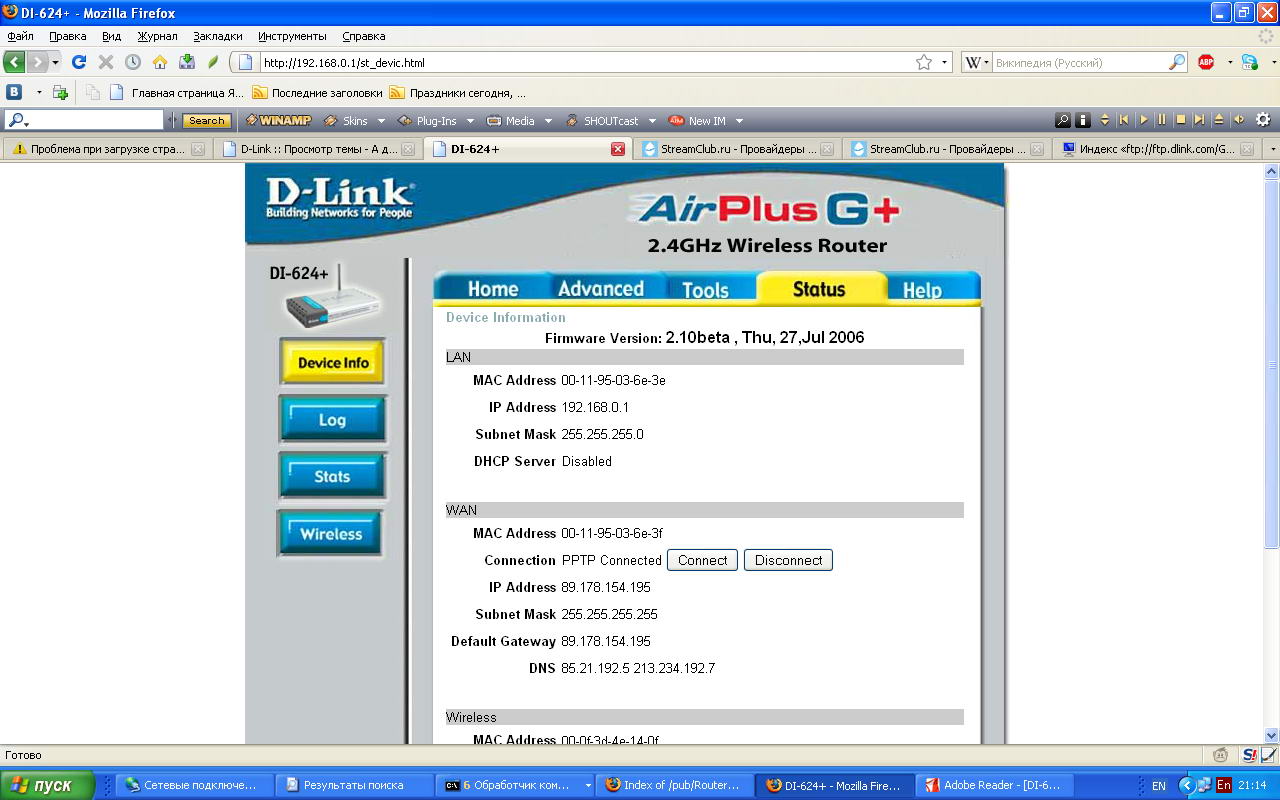Switch to the router Advanced tab
This screenshot has height=800, width=1280.
coord(600,288)
